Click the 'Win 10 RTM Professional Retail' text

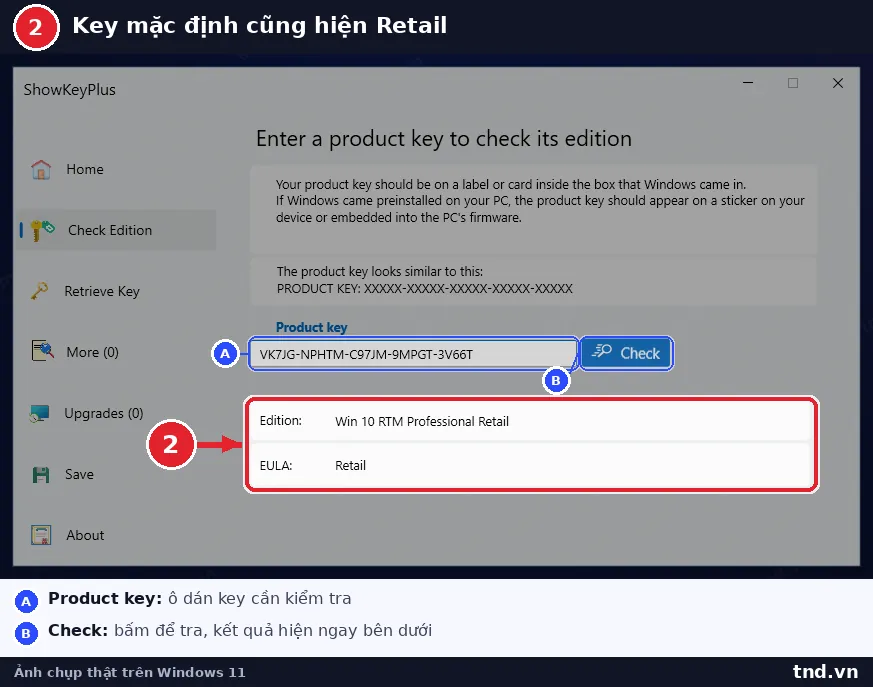point(421,421)
